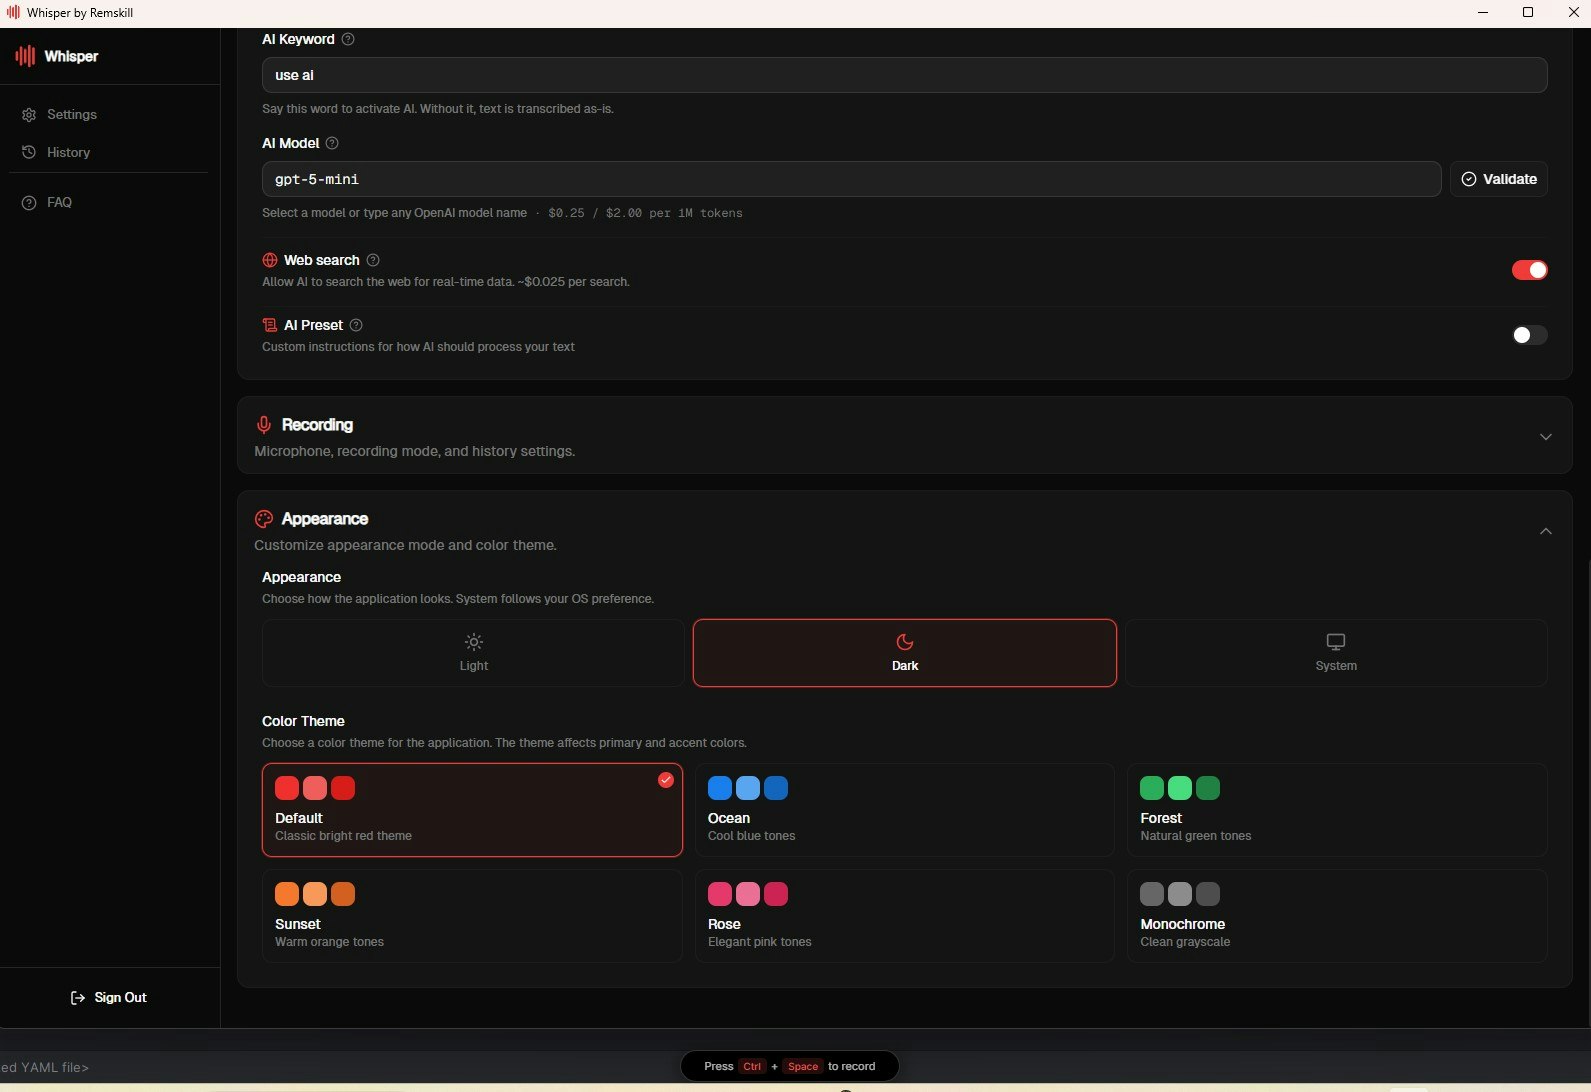The width and height of the screenshot is (1591, 1092).
Task: Click the History clock icon in sidebar
Action: pyautogui.click(x=29, y=152)
